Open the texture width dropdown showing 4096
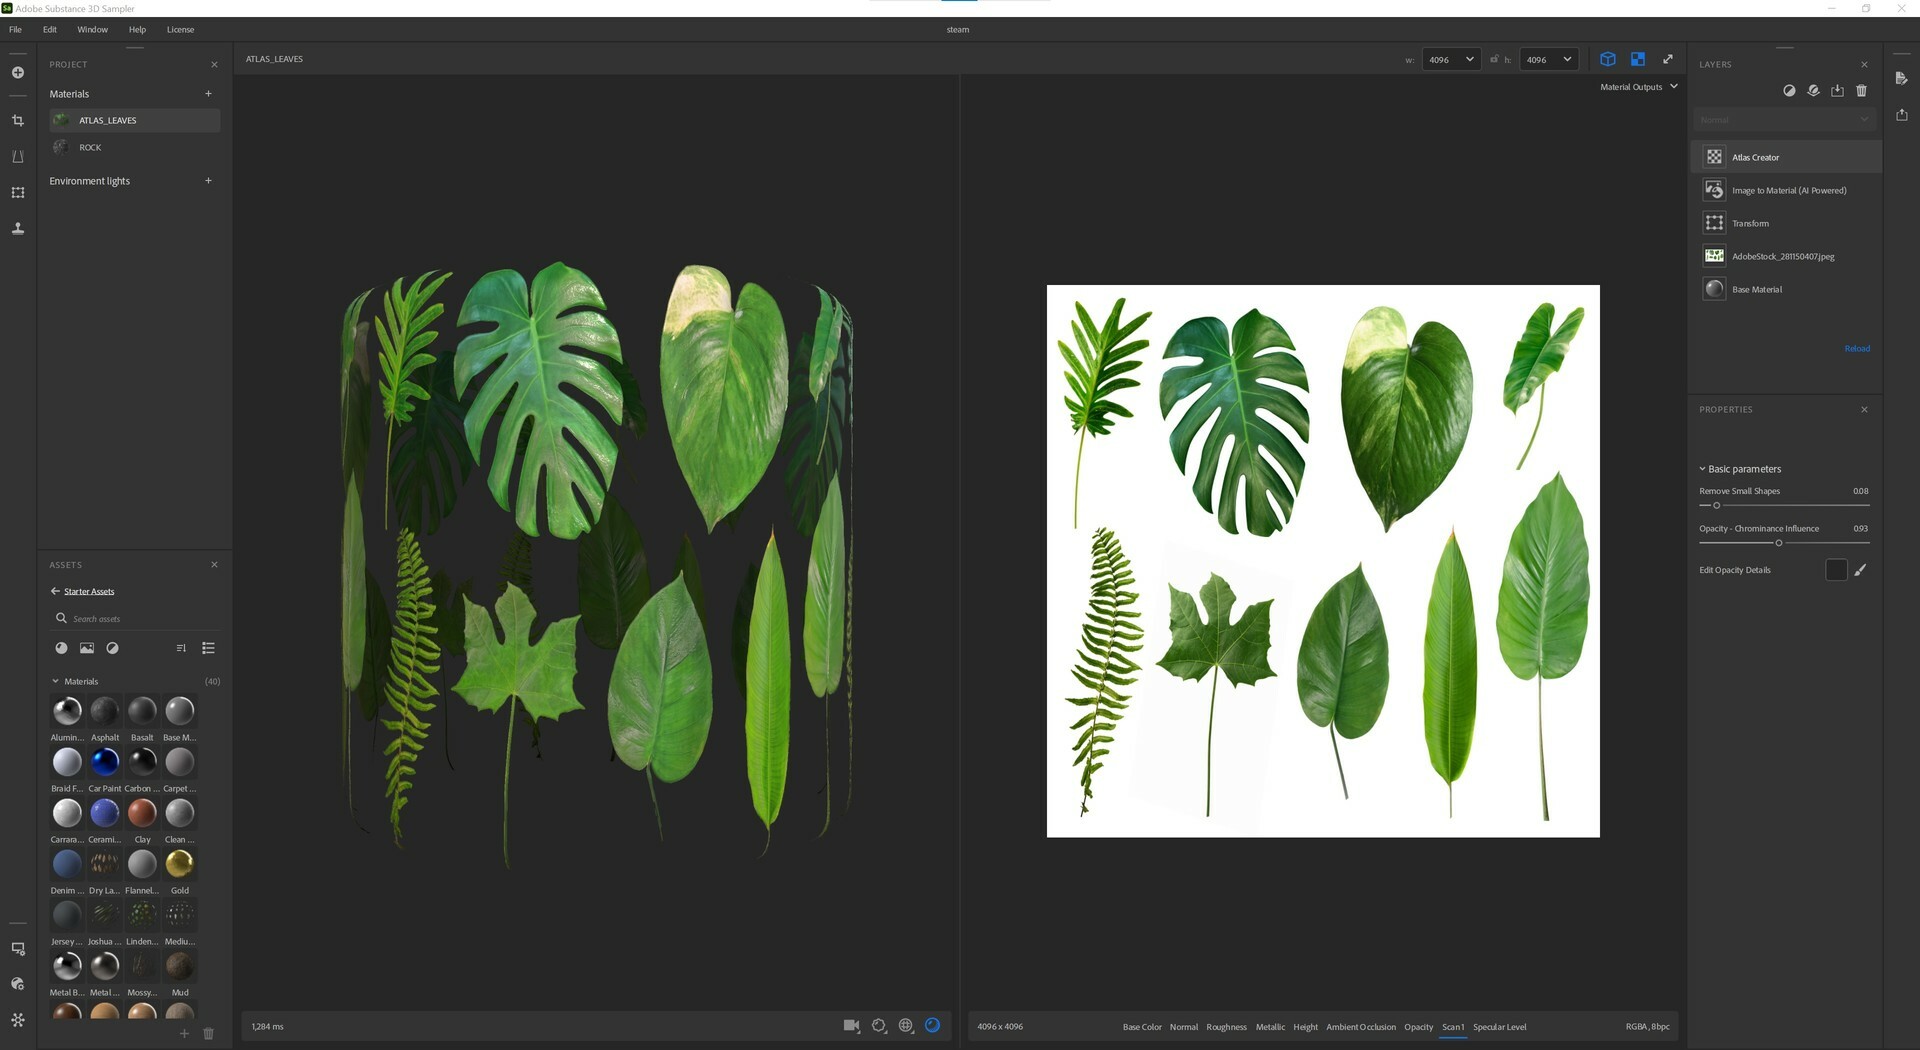The width and height of the screenshot is (1920, 1050). click(x=1451, y=59)
